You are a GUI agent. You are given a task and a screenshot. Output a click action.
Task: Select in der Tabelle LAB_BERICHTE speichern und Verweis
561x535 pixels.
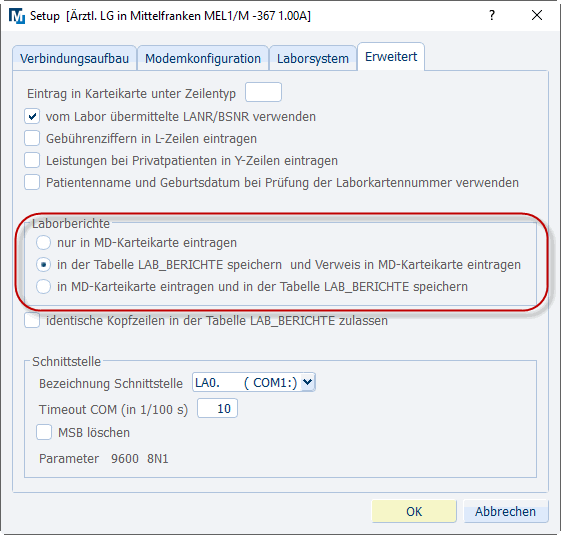(x=43, y=264)
